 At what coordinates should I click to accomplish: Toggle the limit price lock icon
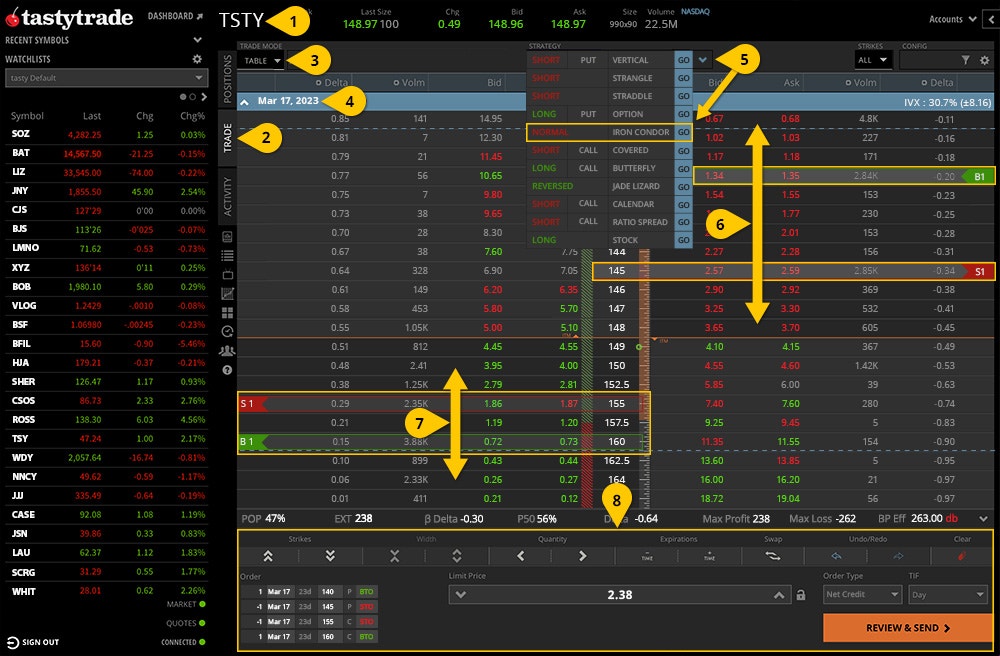tap(801, 595)
